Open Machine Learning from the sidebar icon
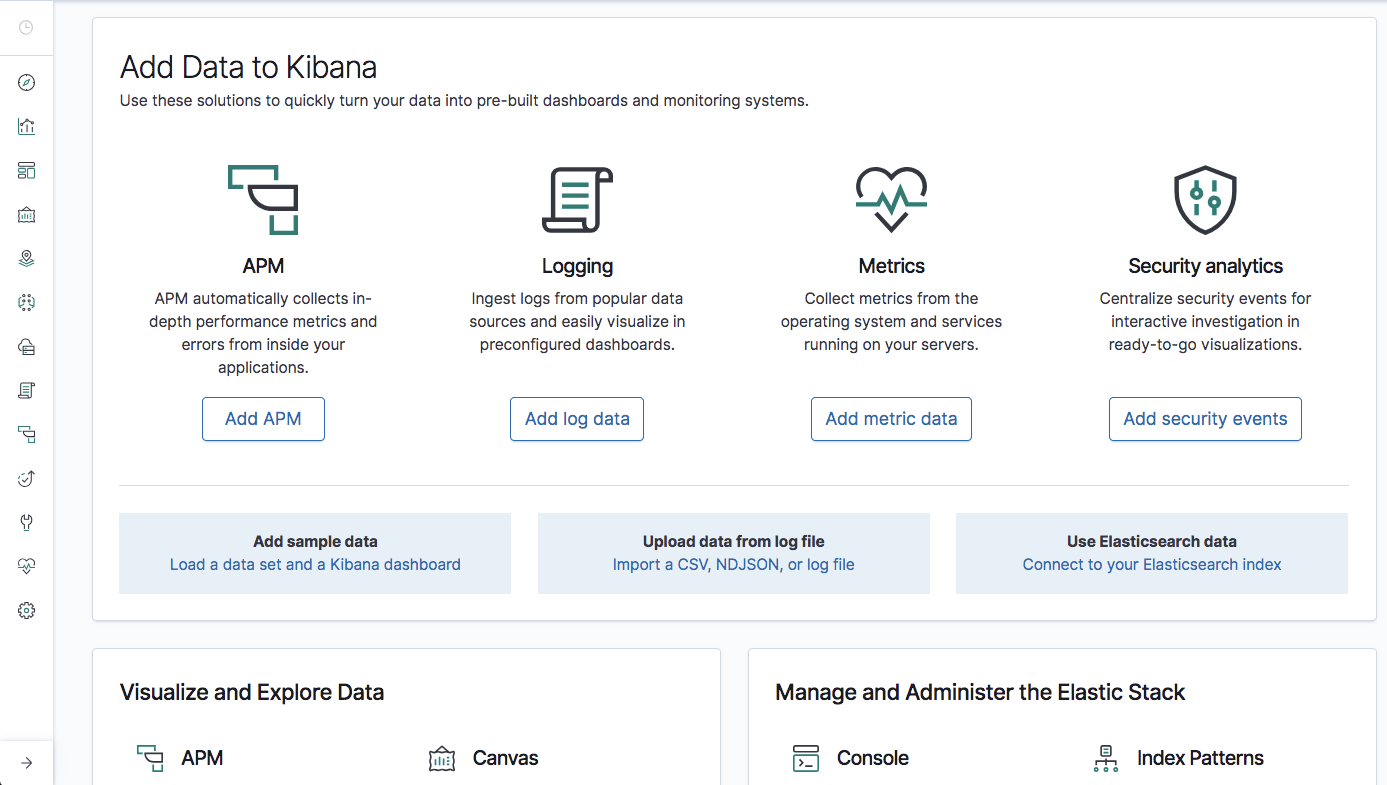 (27, 302)
